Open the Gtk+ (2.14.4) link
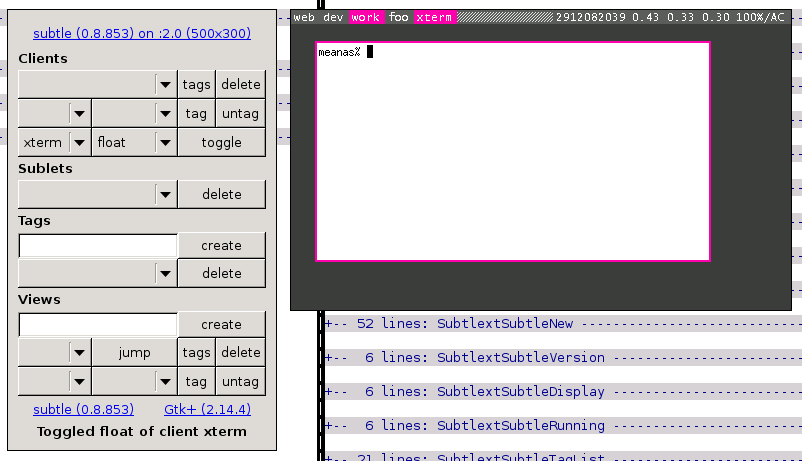 click(207, 409)
